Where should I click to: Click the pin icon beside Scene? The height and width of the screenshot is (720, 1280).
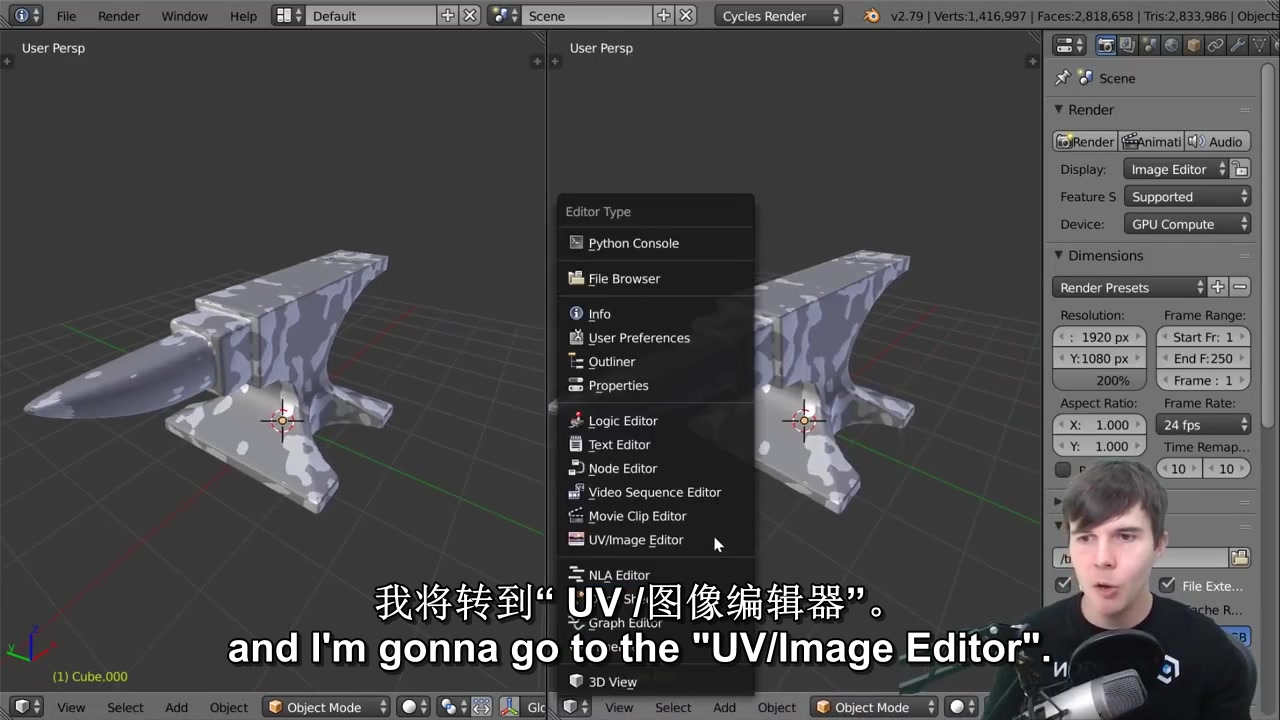point(1062,78)
